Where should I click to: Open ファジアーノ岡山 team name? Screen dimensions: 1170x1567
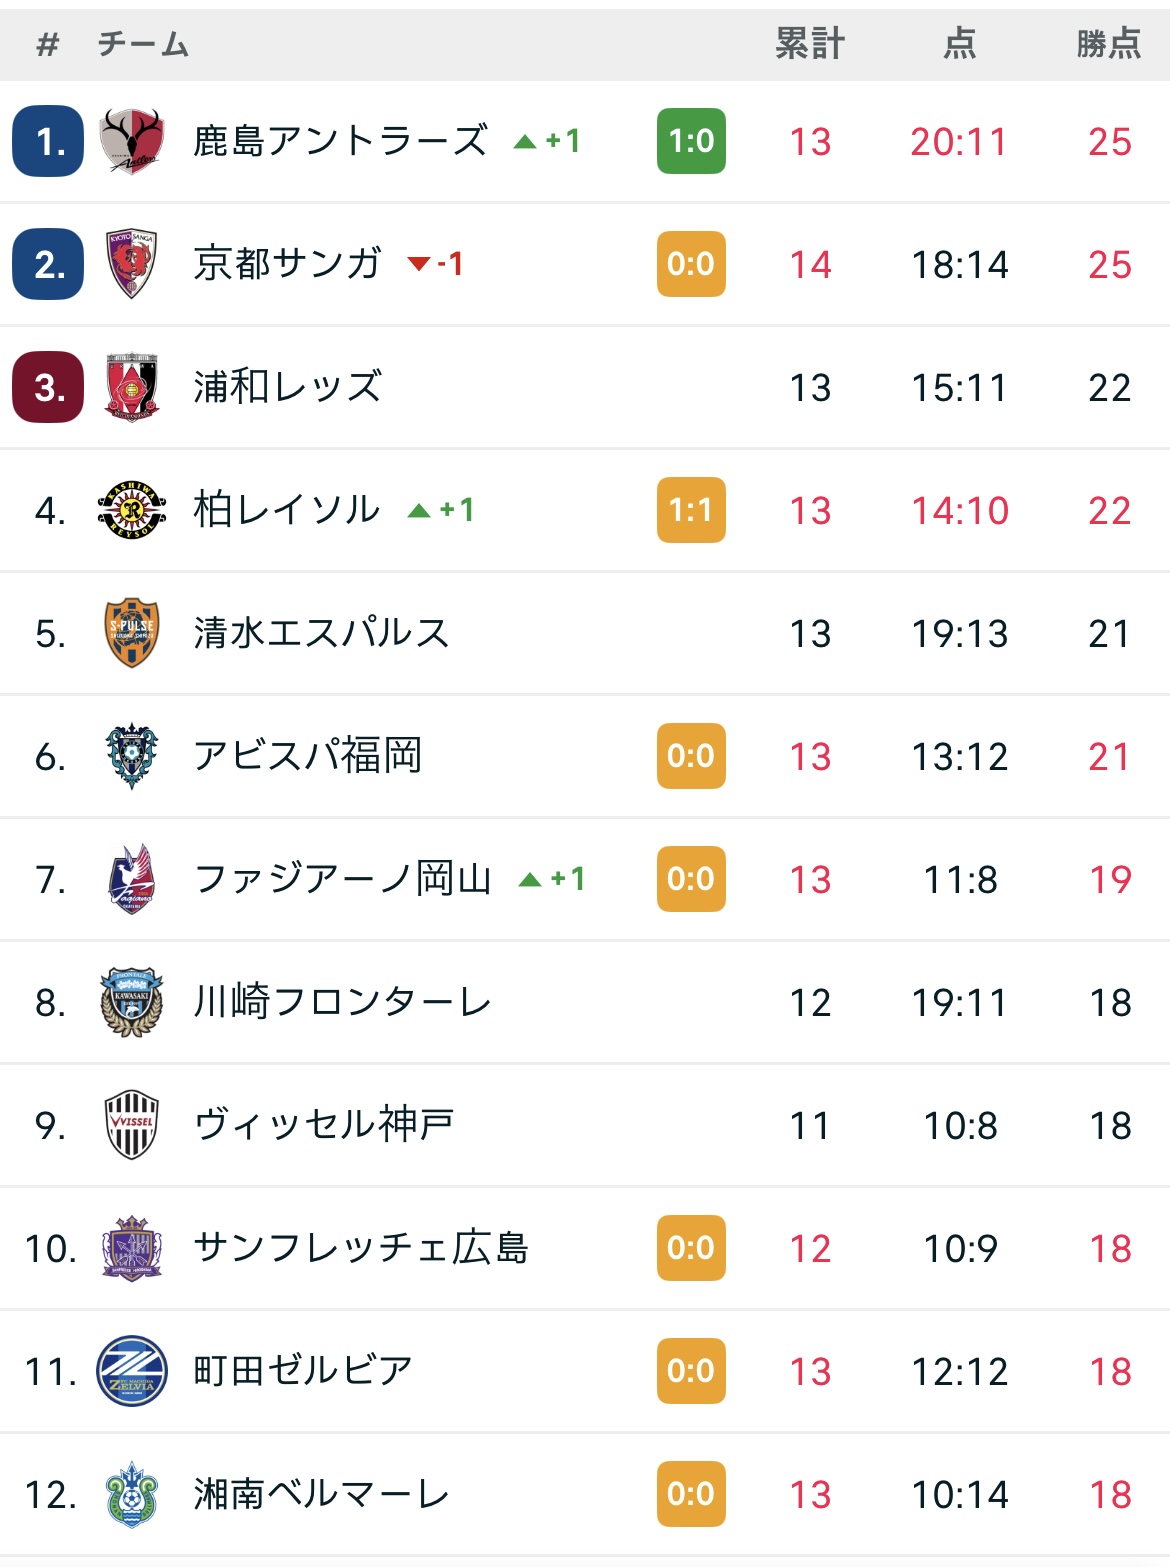[342, 879]
